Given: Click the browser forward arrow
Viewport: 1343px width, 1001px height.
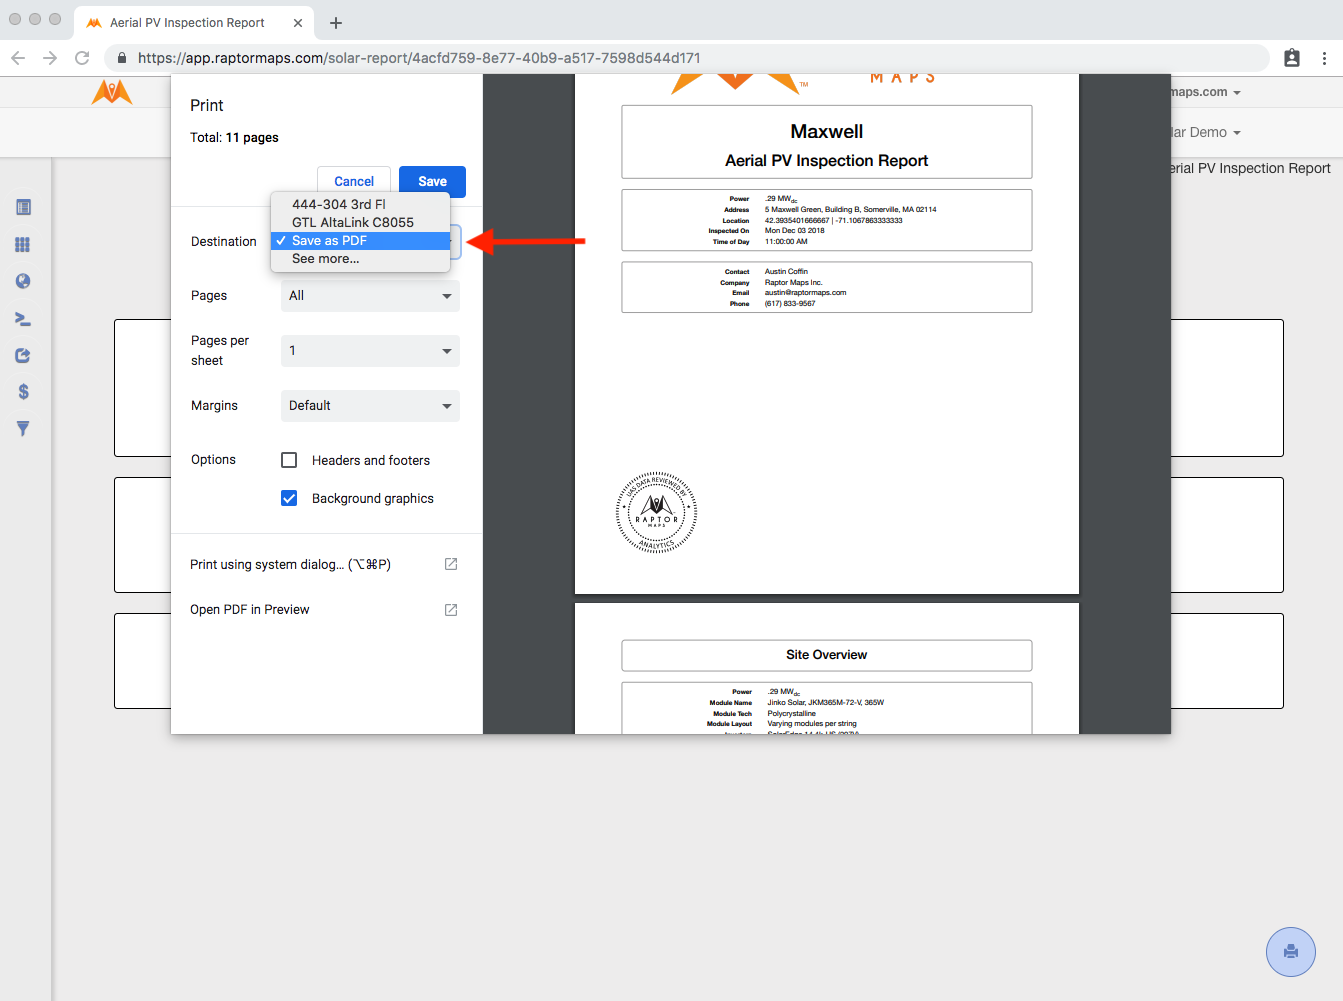Looking at the screenshot, I should tap(50, 58).
